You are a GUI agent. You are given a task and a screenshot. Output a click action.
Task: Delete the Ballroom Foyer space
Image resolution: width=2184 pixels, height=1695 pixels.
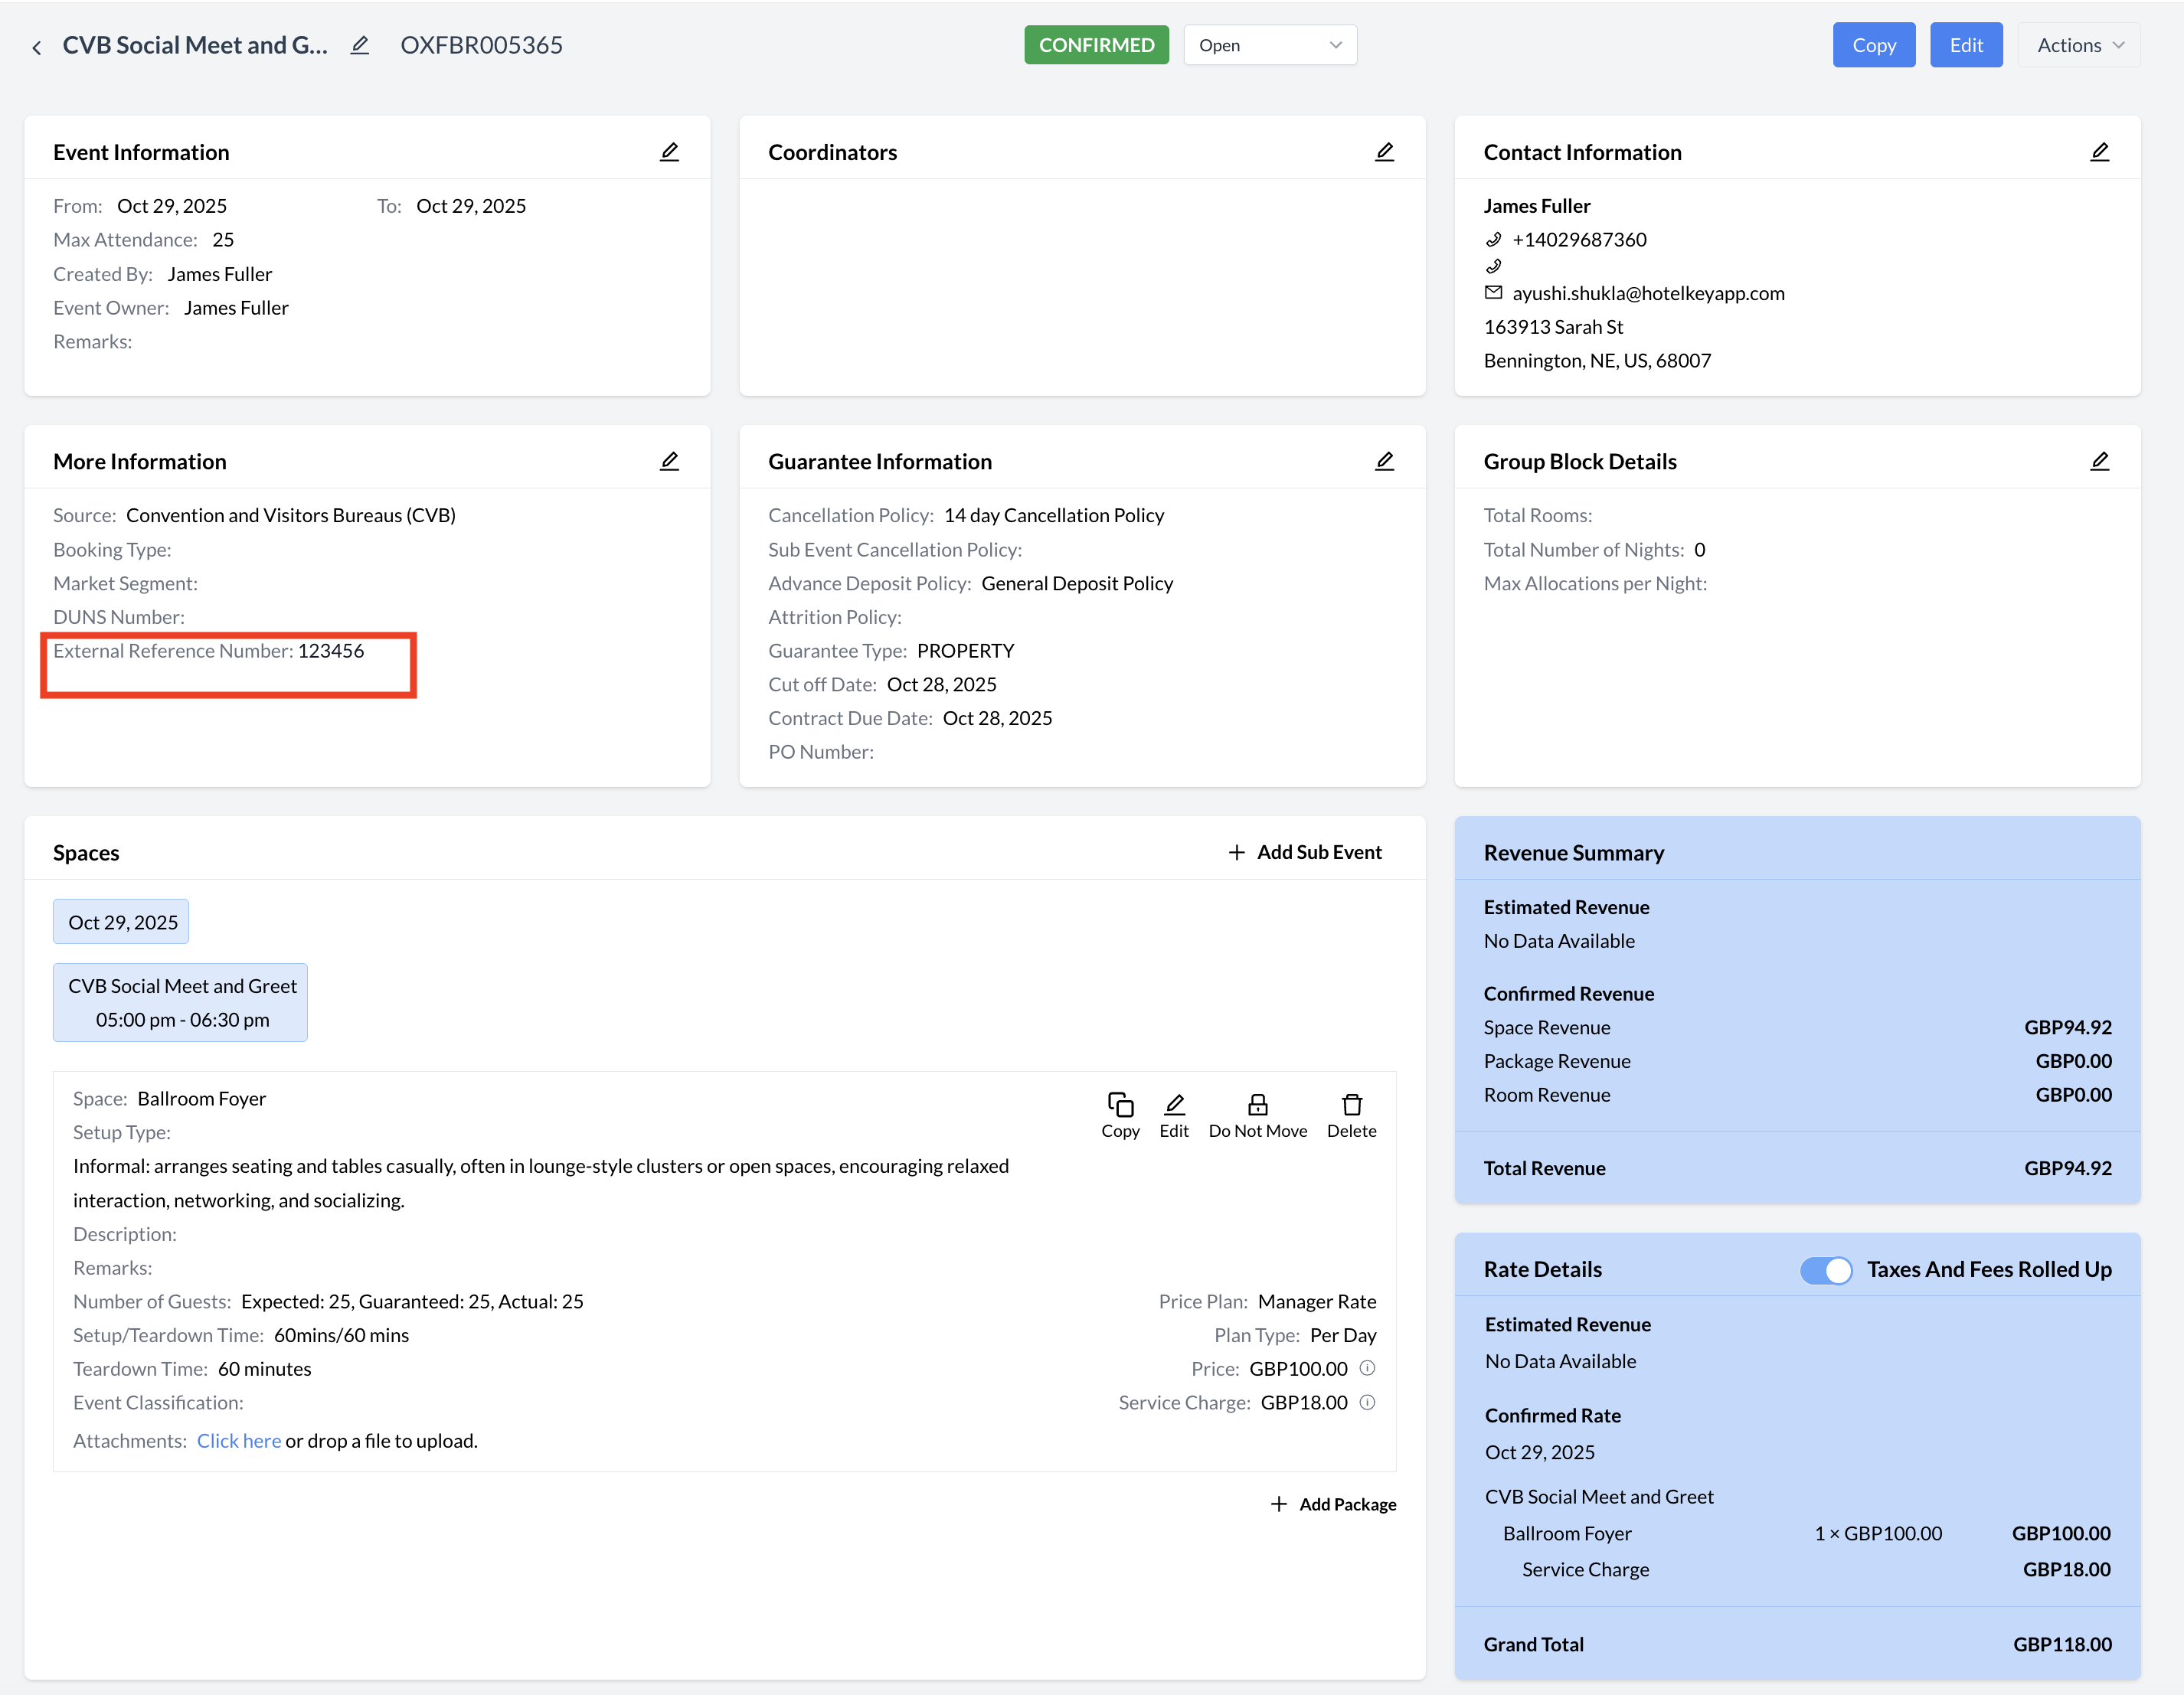coord(1351,1114)
